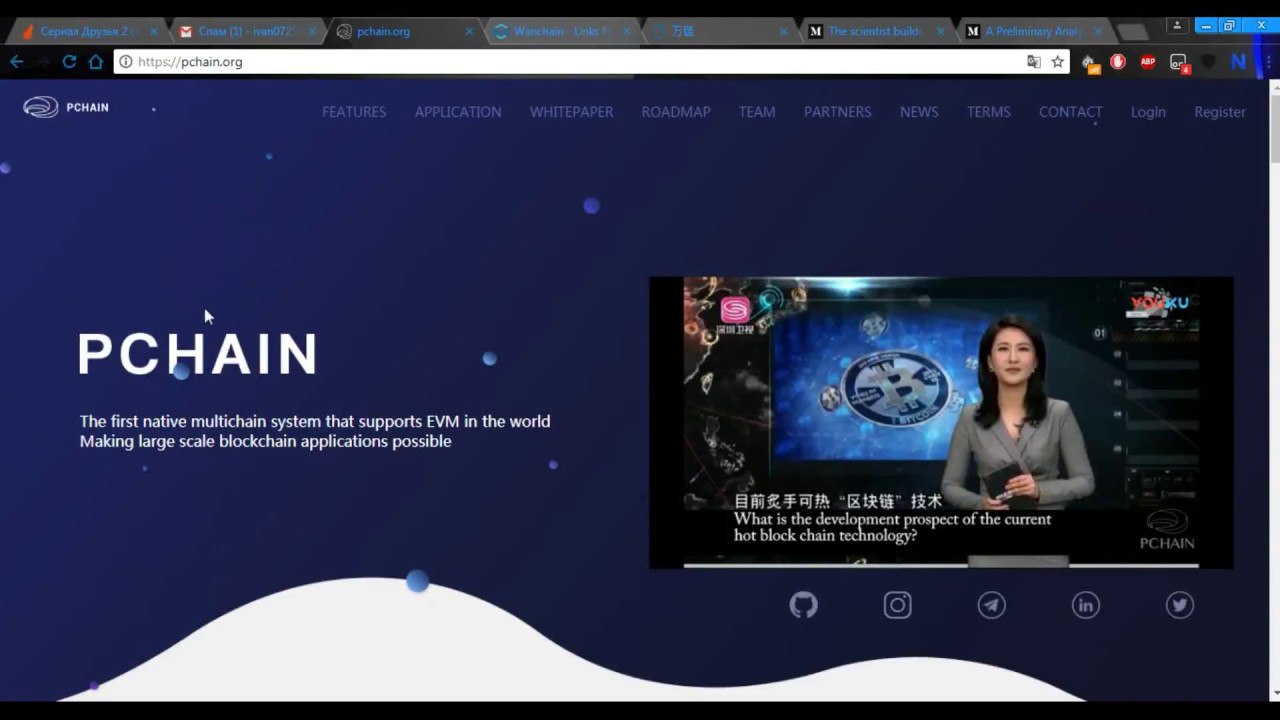Click the Register link
Image resolution: width=1280 pixels, height=720 pixels.
pyautogui.click(x=1220, y=112)
